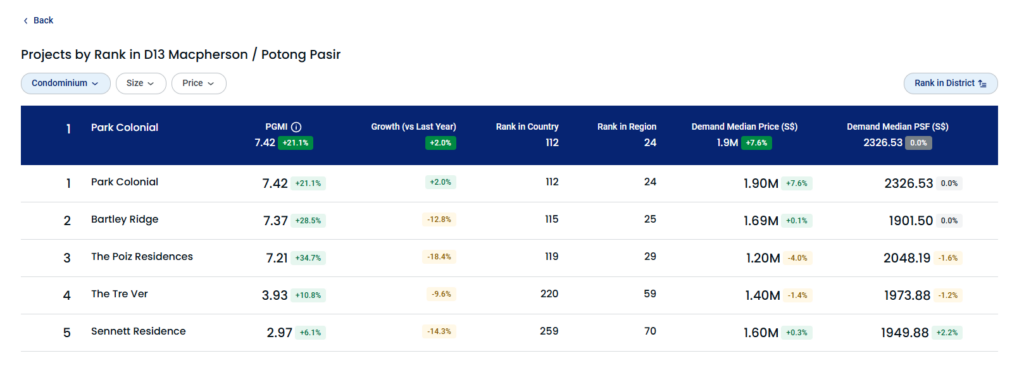
Task: Click Demand Median PSF (S$) header
Action: [897, 127]
